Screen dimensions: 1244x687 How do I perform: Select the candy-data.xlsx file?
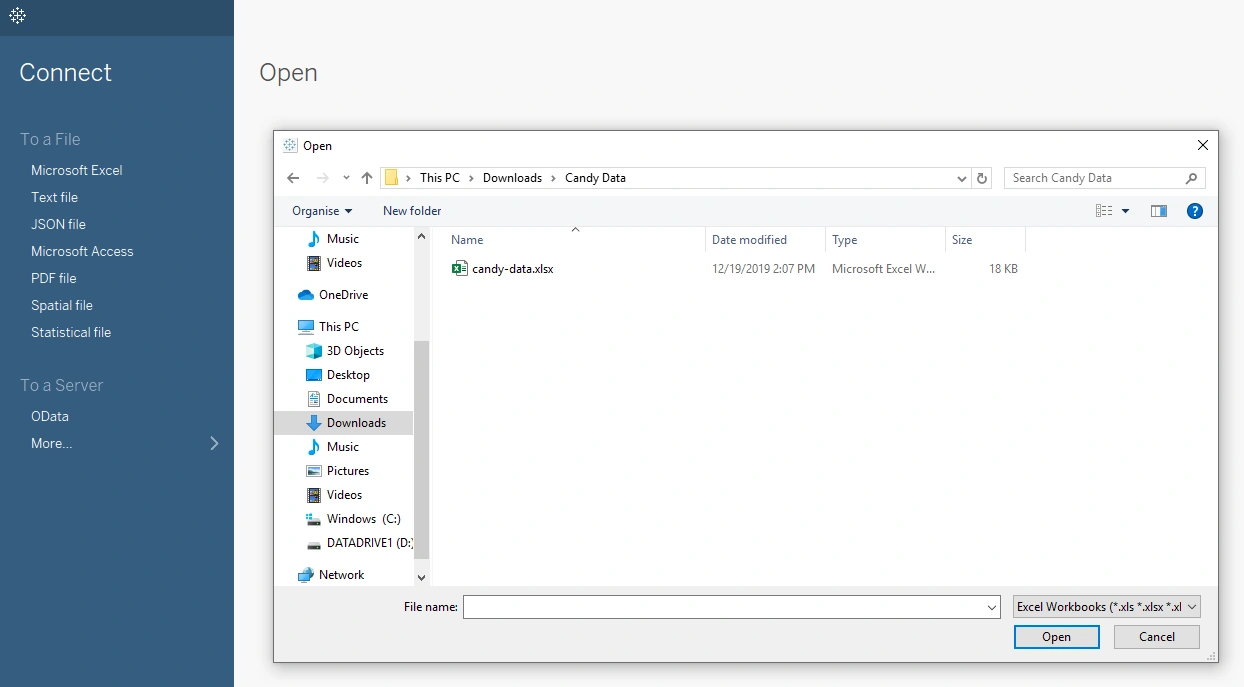coord(512,269)
